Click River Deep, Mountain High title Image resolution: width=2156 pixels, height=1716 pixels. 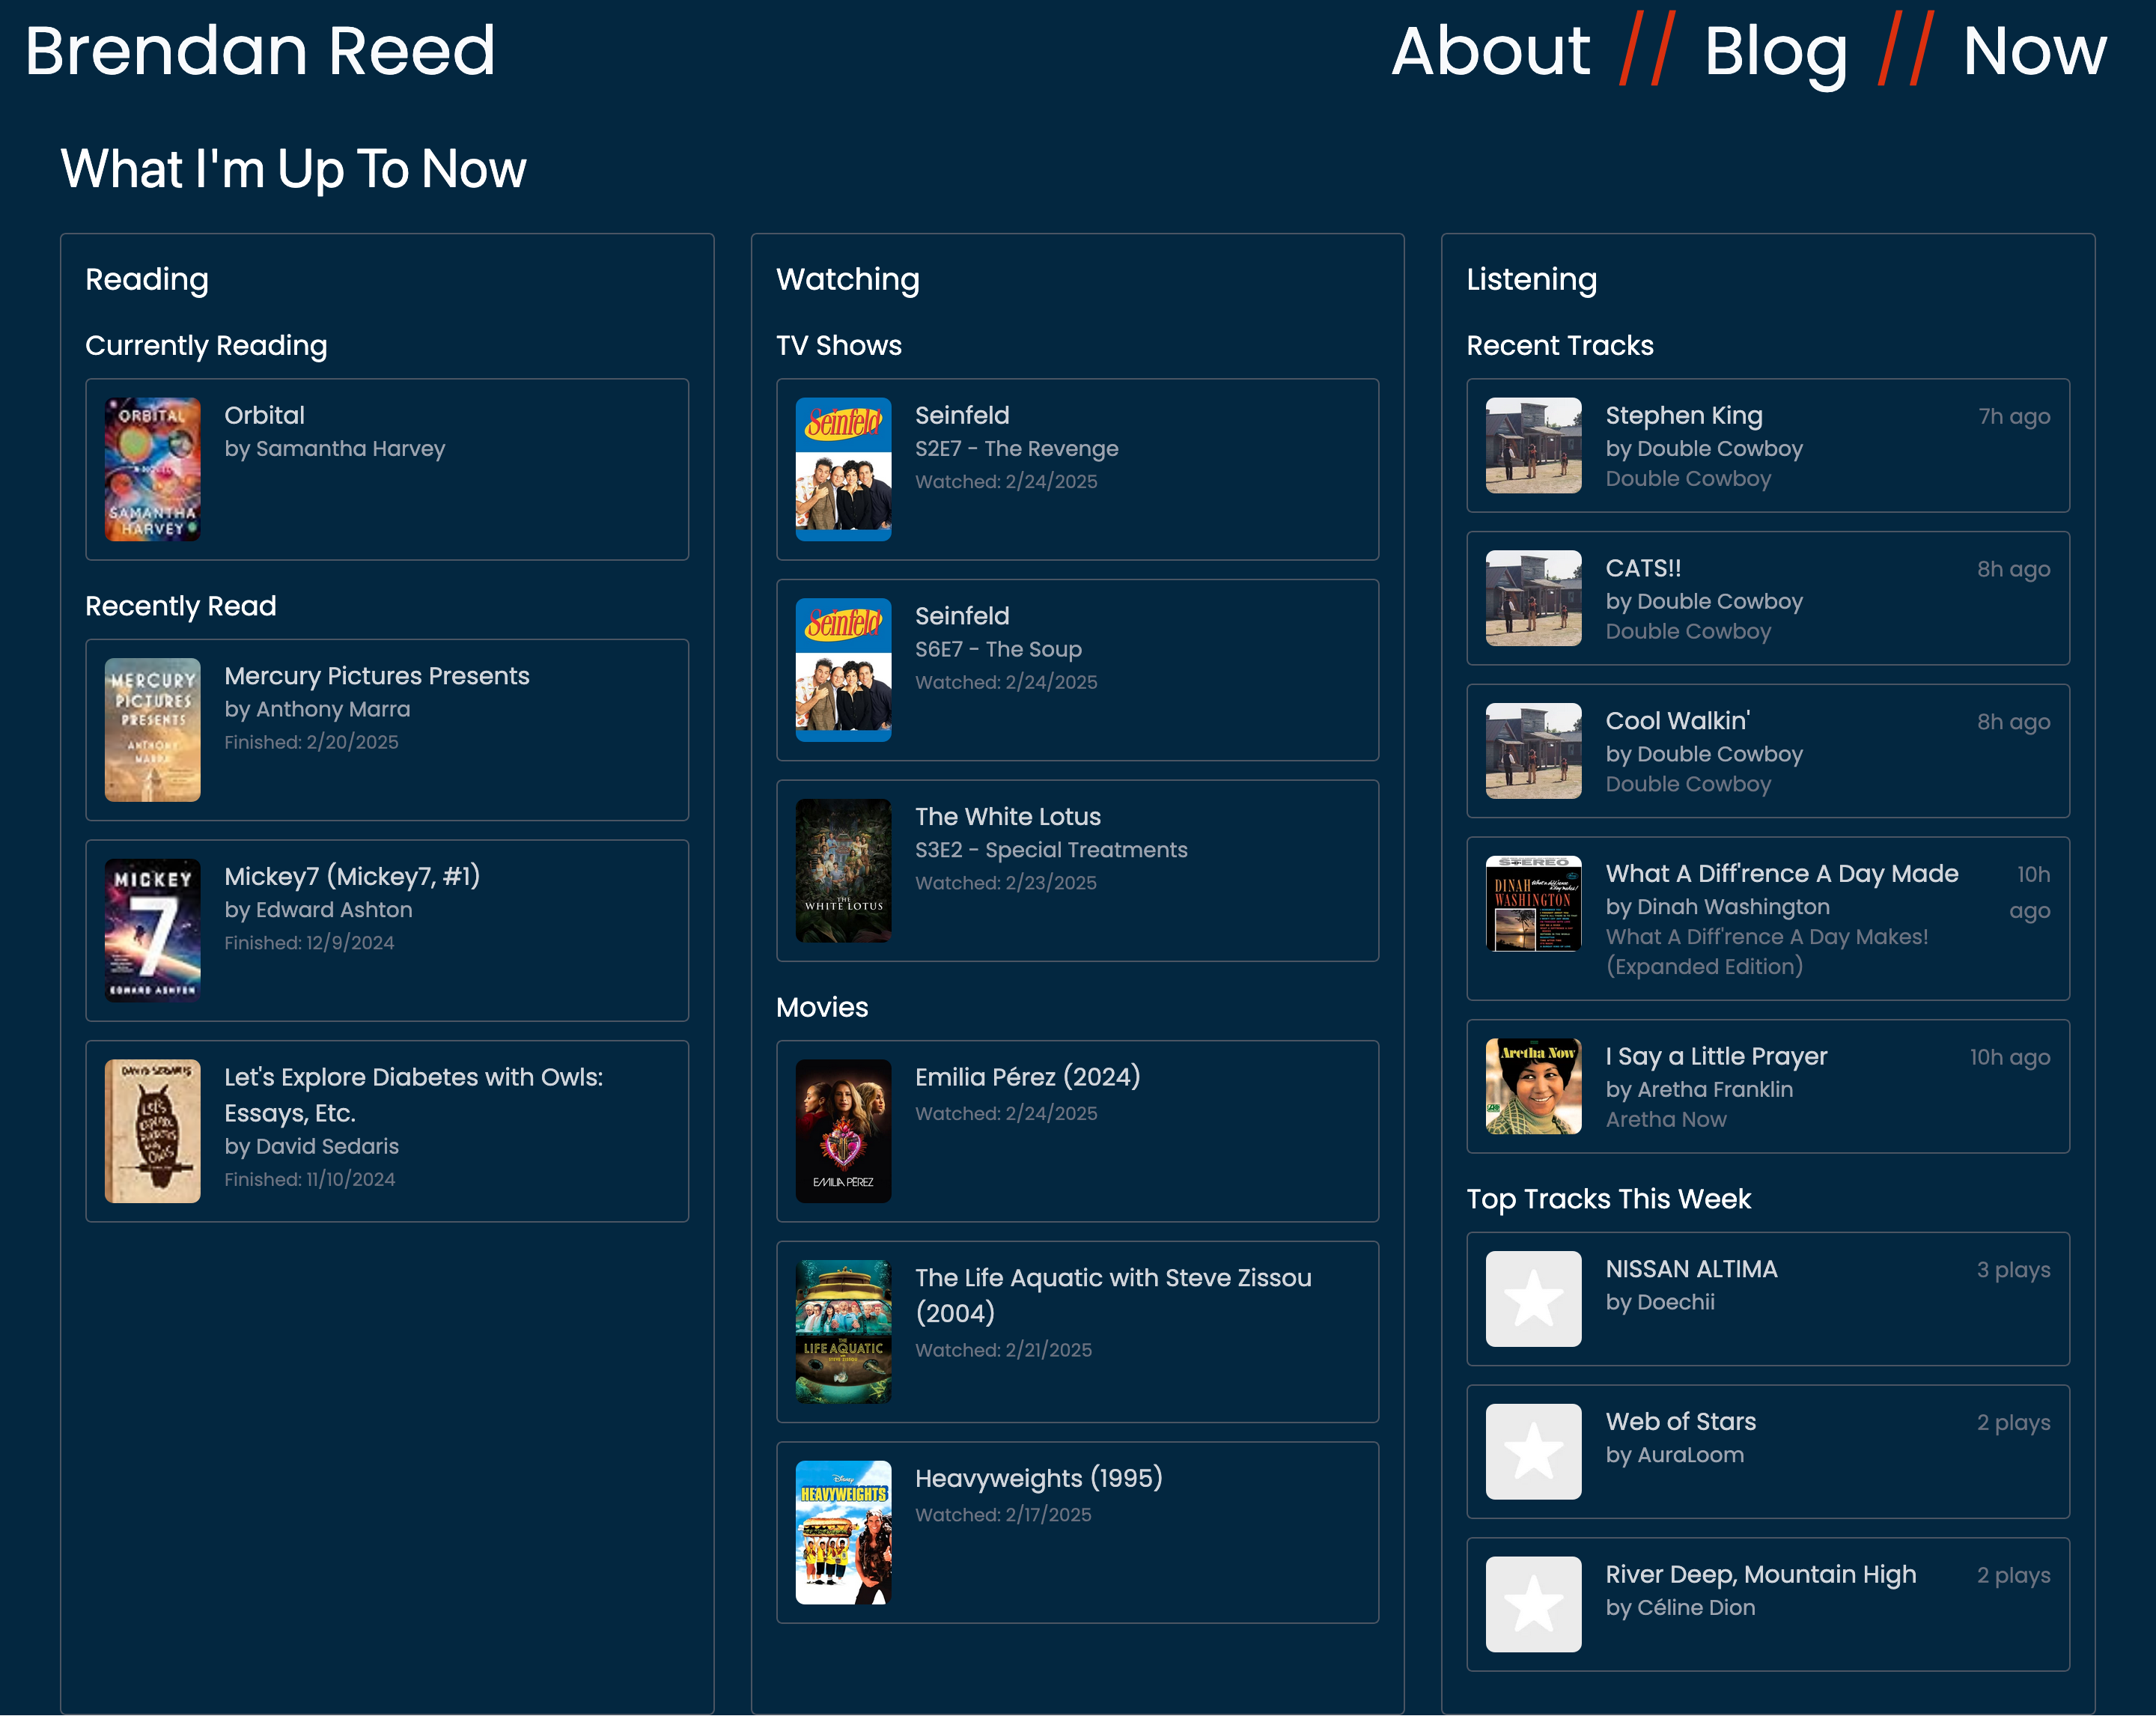click(1760, 1574)
